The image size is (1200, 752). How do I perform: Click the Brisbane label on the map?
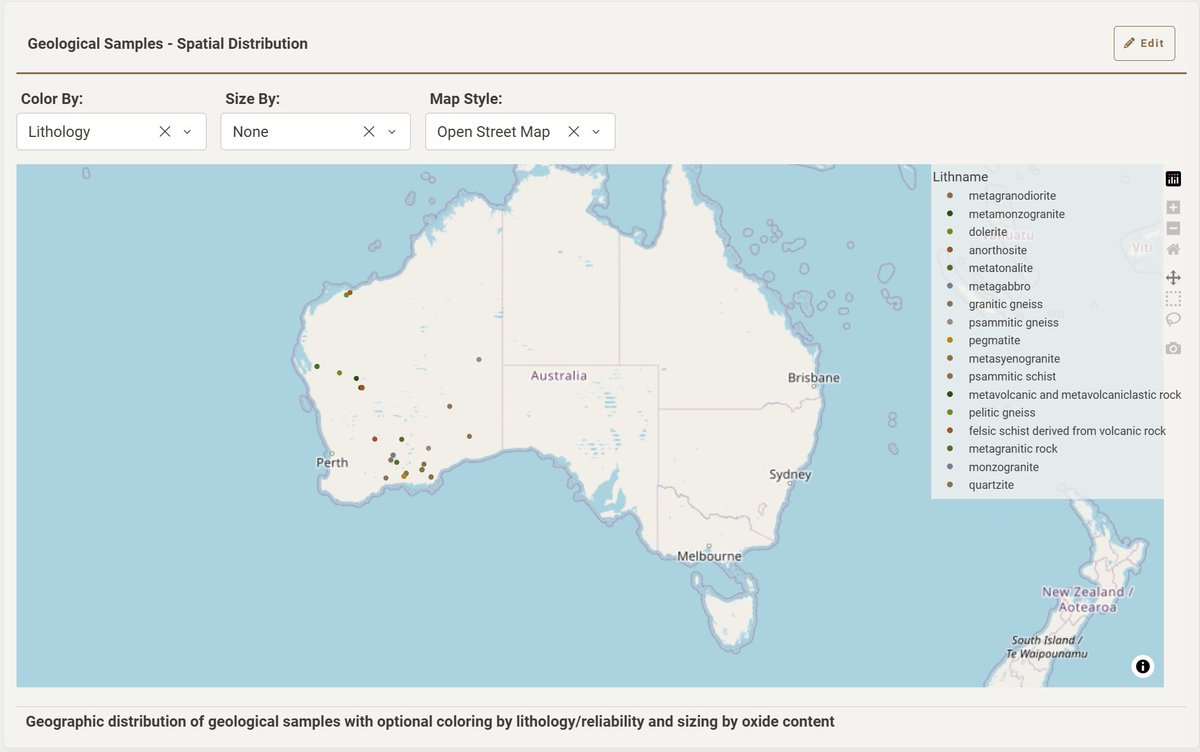[813, 378]
